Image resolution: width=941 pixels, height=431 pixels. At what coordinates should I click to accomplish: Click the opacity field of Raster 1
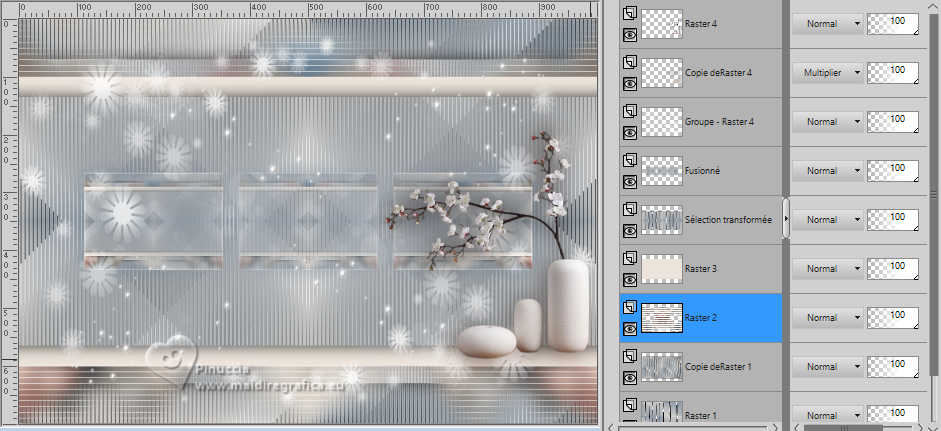click(893, 415)
